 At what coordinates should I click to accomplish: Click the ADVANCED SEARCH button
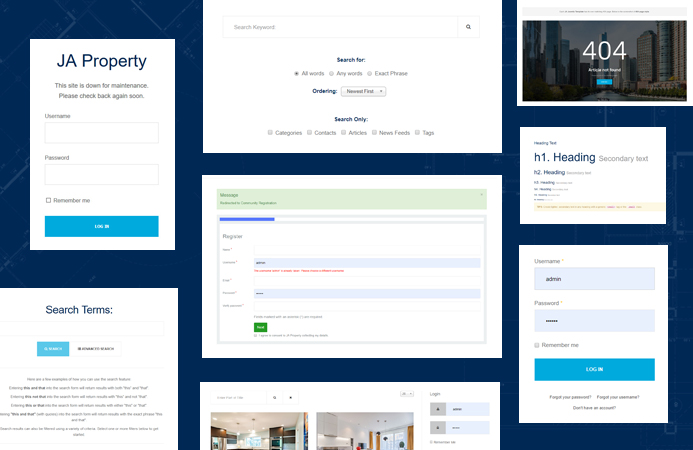click(x=95, y=349)
